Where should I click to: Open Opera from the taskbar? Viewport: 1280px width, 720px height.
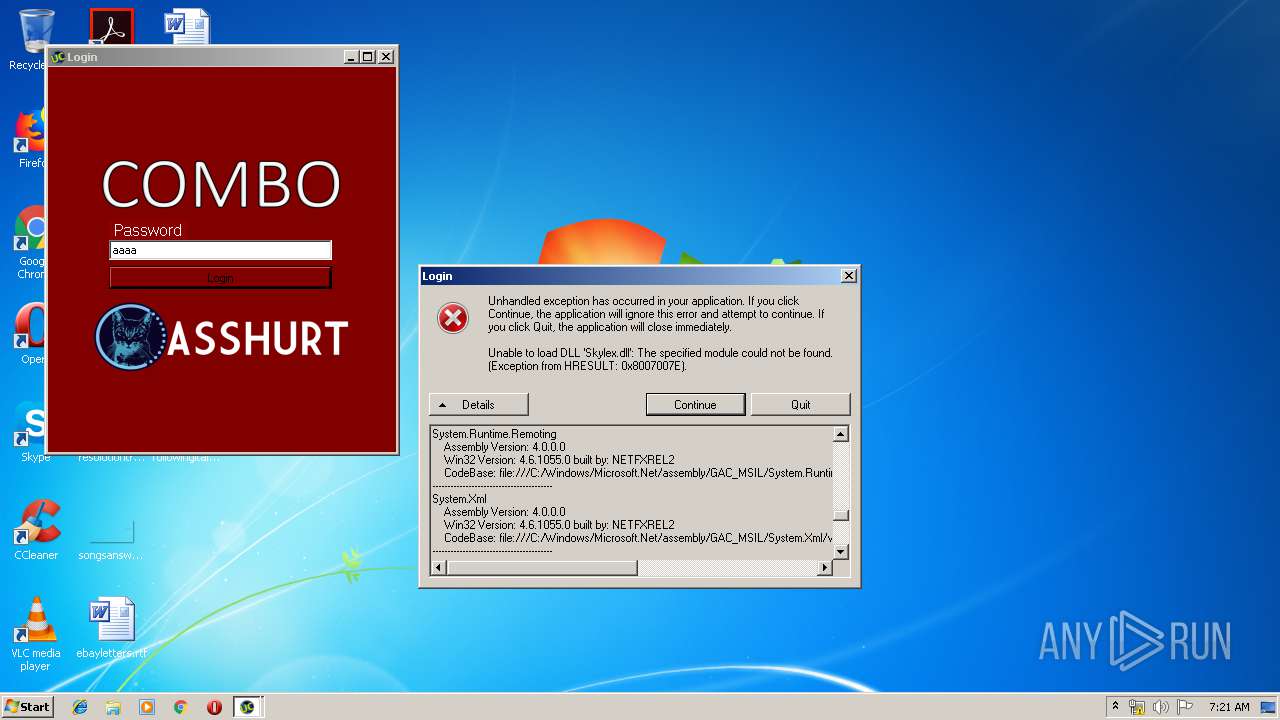coord(214,707)
